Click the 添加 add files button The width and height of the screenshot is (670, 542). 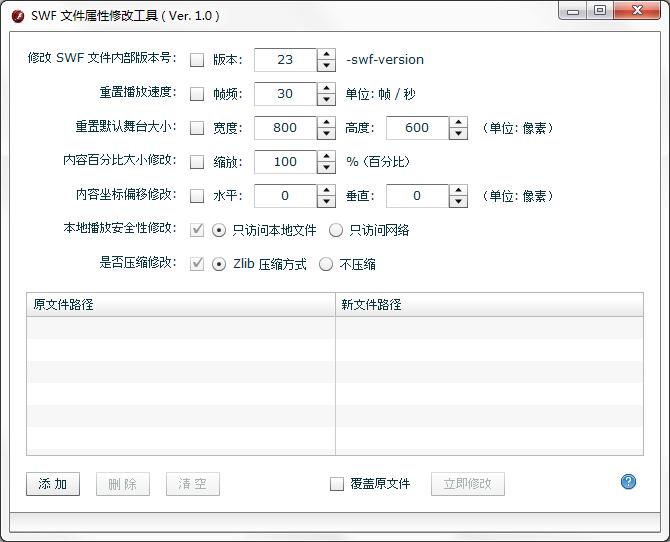point(53,484)
